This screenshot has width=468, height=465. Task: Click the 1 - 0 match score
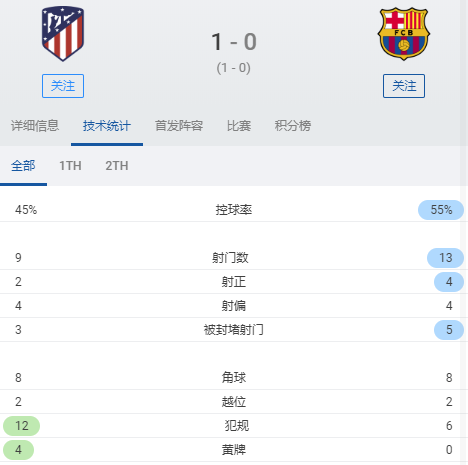coord(234,42)
